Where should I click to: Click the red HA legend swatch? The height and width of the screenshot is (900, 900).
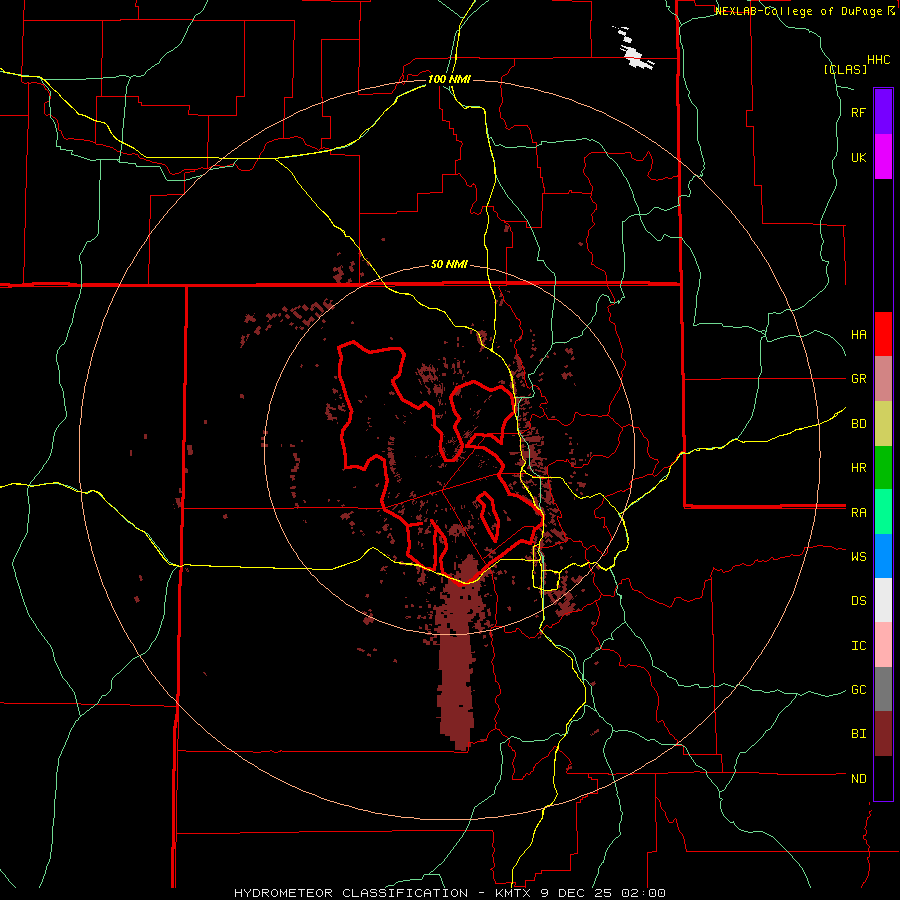[x=883, y=334]
